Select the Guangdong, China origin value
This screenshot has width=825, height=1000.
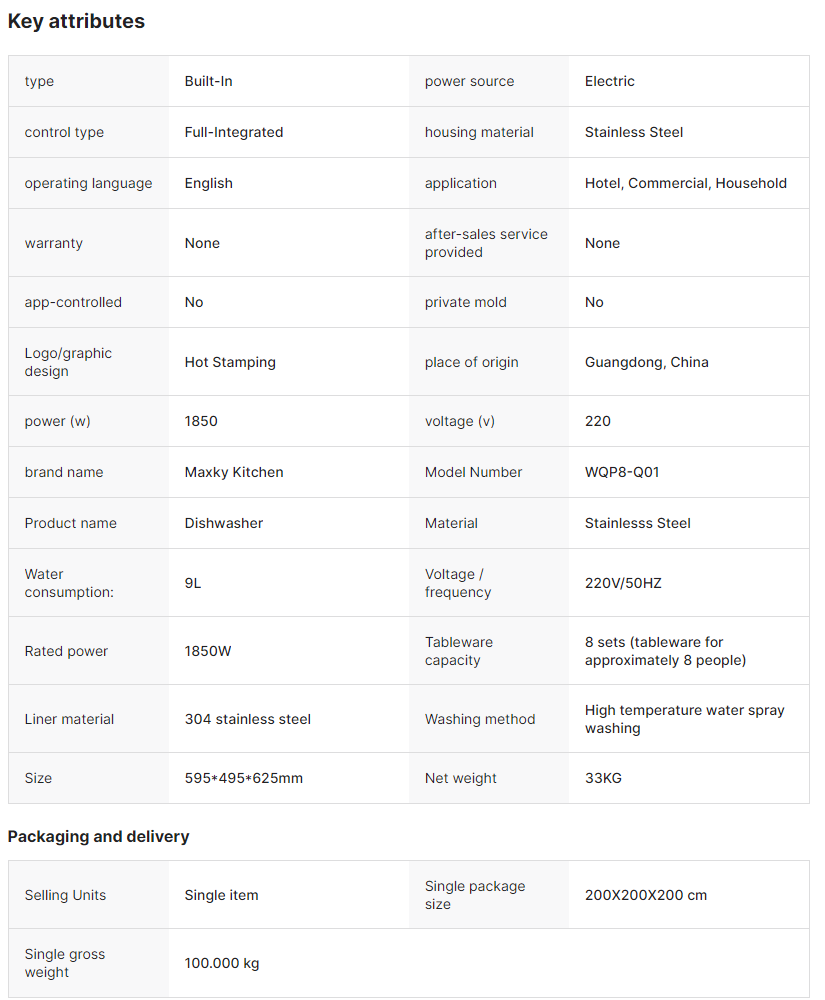coord(646,362)
